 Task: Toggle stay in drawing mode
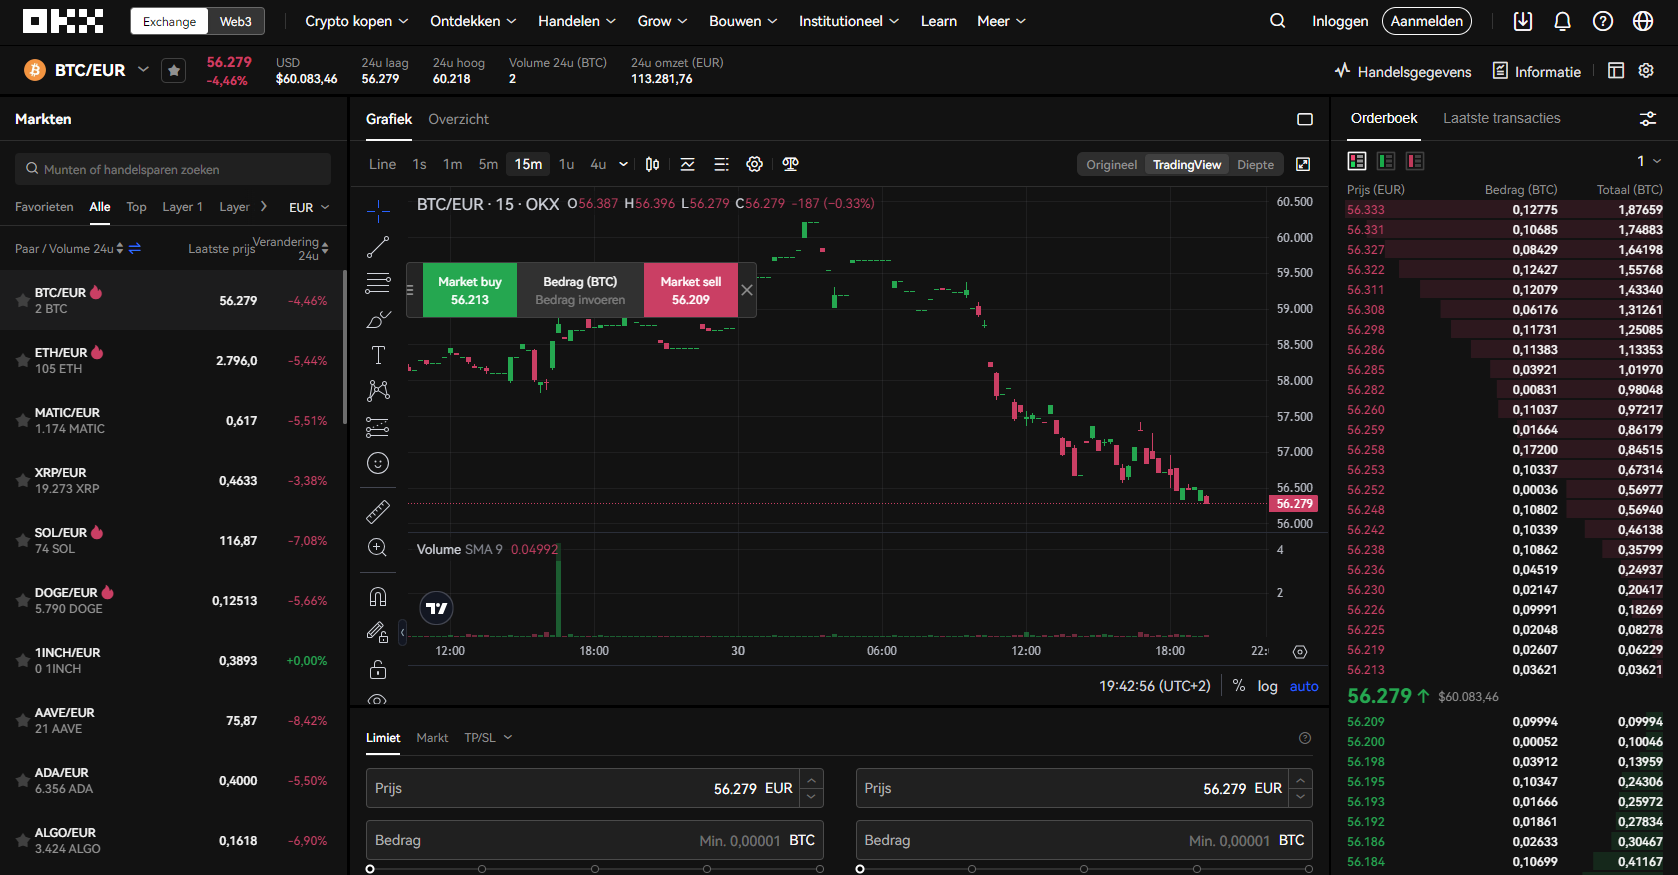point(378,633)
